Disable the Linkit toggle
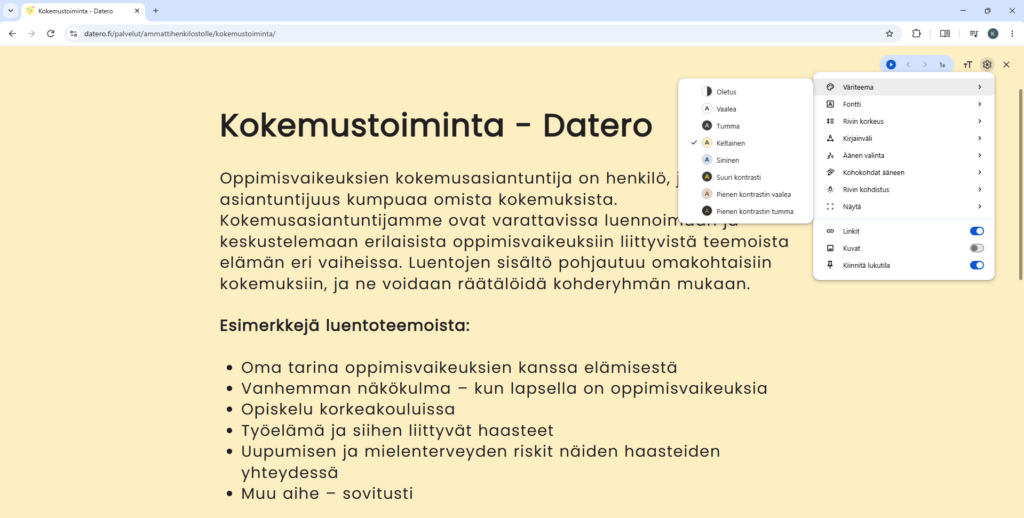 [976, 231]
